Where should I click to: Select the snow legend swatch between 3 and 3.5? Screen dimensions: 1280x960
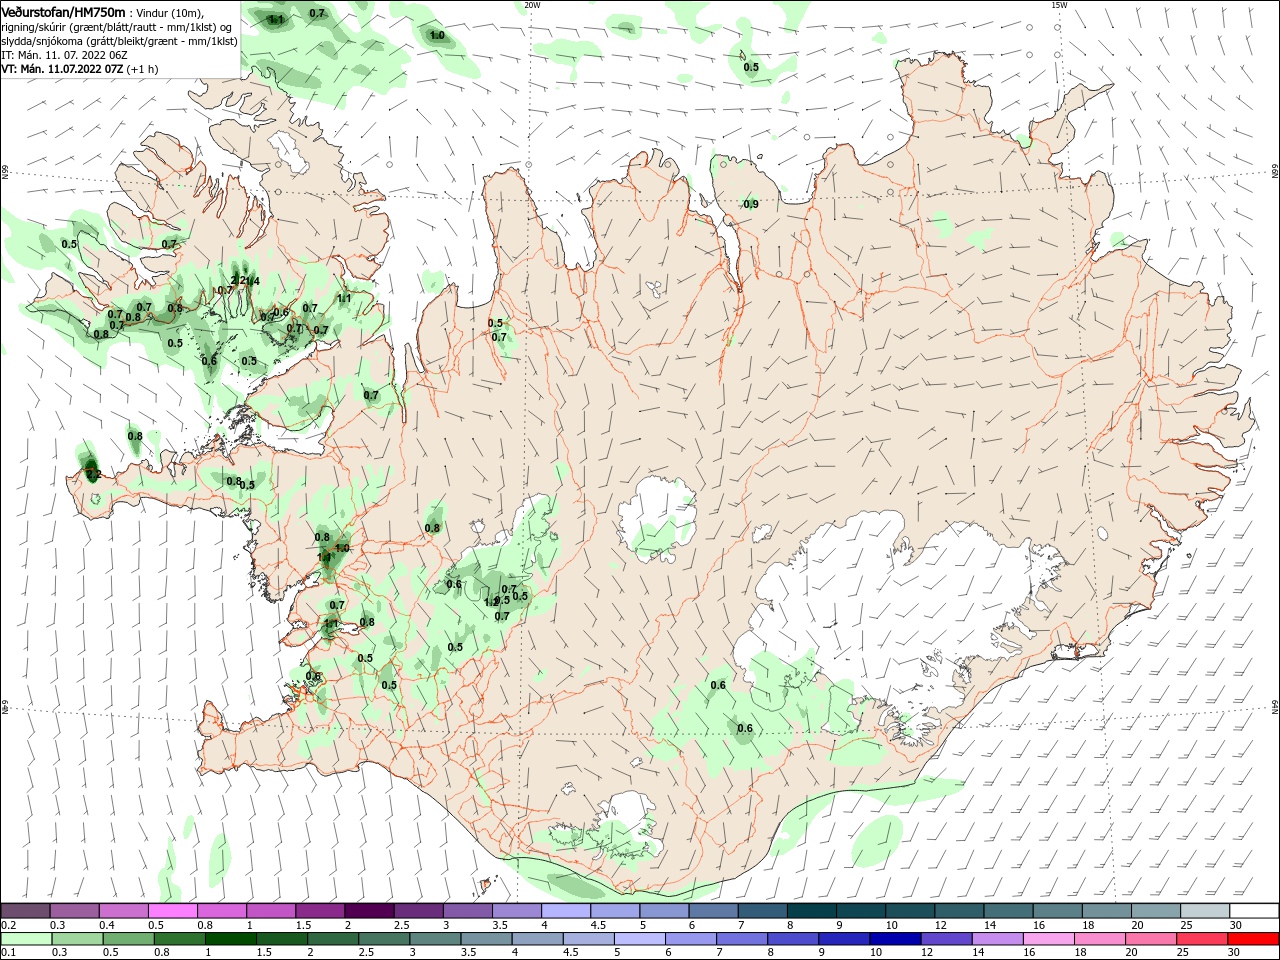(468, 911)
